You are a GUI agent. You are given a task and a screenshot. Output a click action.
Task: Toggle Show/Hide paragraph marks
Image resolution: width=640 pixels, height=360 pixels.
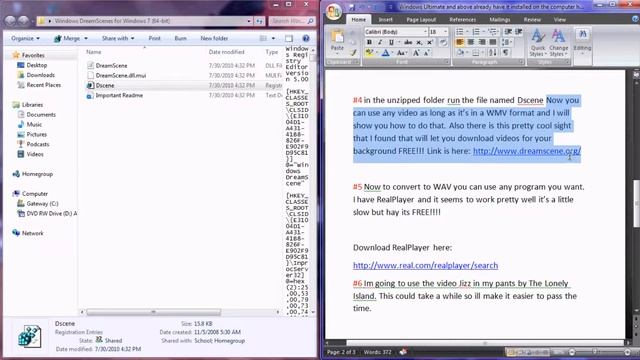point(506,53)
